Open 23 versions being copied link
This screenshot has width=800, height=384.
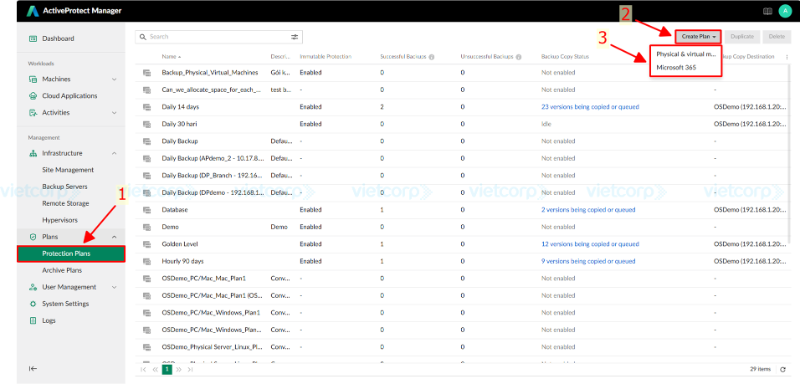(590, 107)
